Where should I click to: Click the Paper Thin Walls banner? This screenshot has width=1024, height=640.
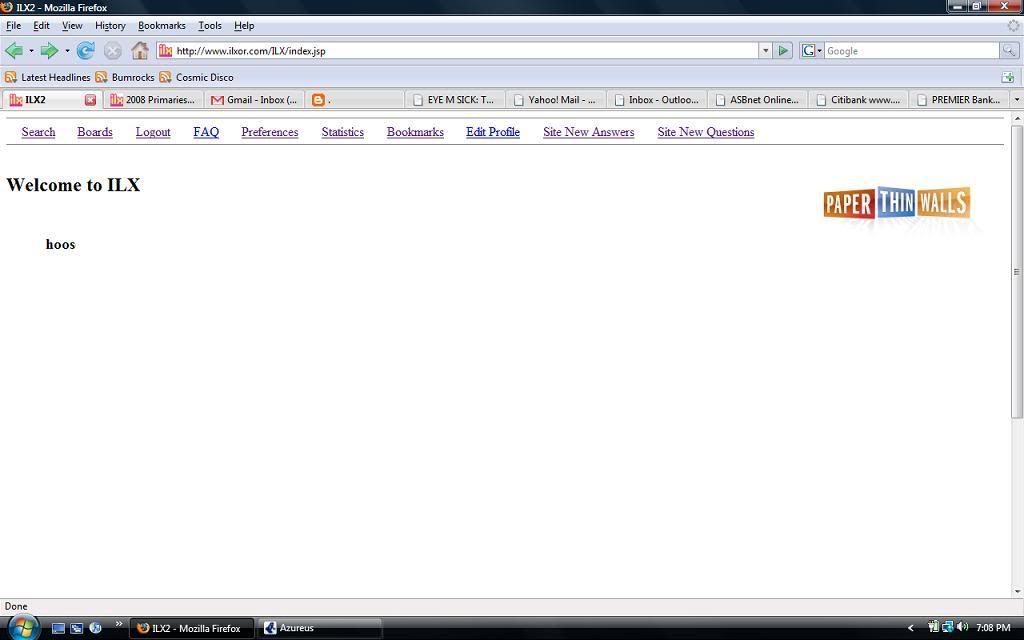[x=897, y=204]
